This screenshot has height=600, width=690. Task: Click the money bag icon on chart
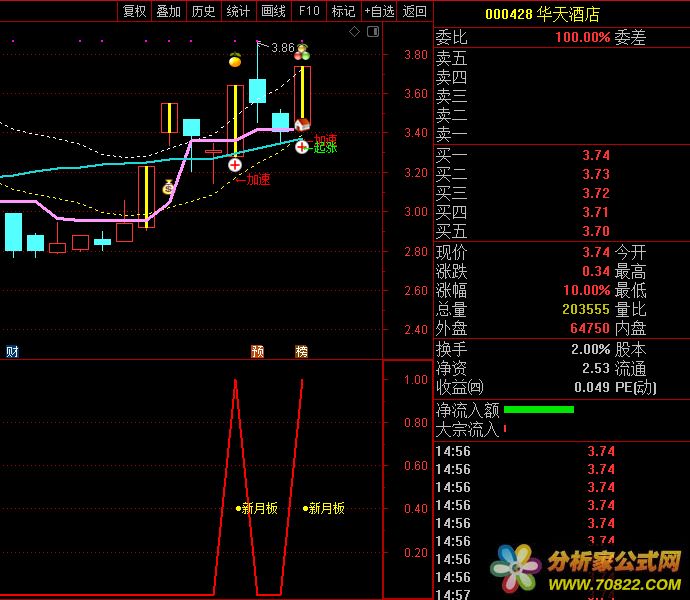[168, 187]
